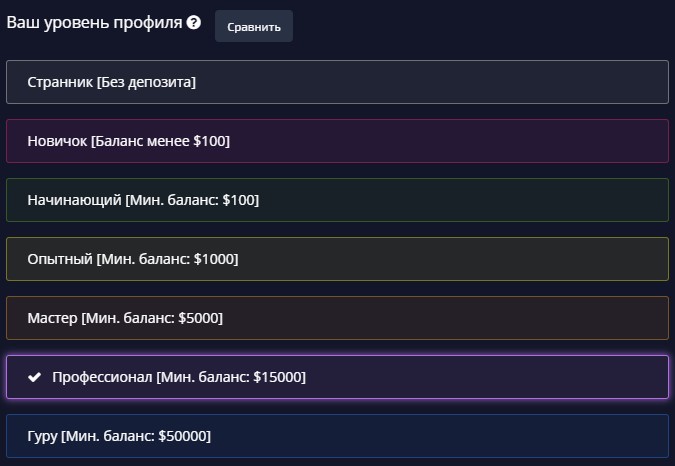
Task: Choose the Новичок profile level
Action: (336, 141)
